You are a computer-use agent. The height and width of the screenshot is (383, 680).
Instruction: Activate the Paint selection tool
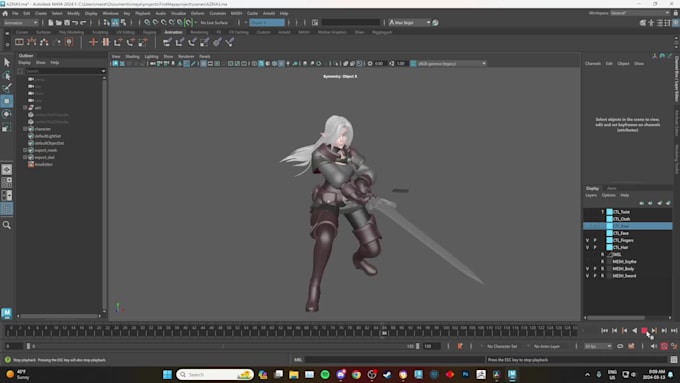(x=7, y=88)
